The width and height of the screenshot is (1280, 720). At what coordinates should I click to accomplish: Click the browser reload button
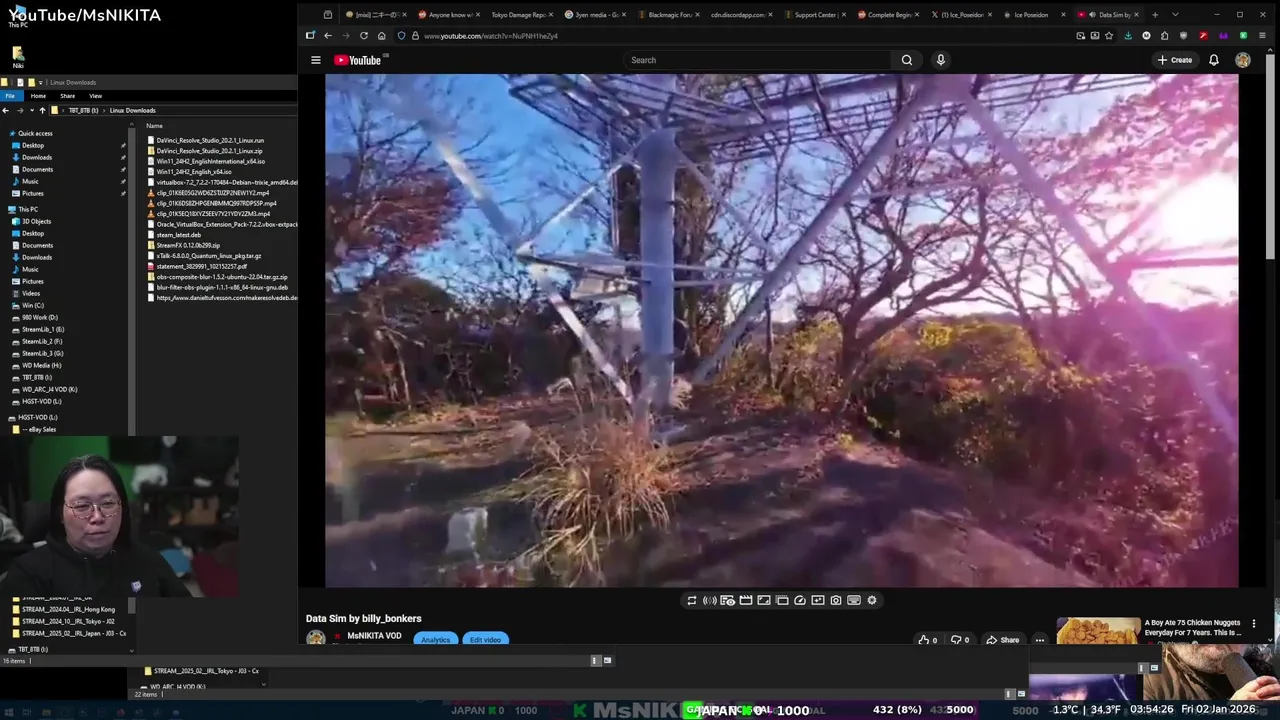tap(363, 36)
